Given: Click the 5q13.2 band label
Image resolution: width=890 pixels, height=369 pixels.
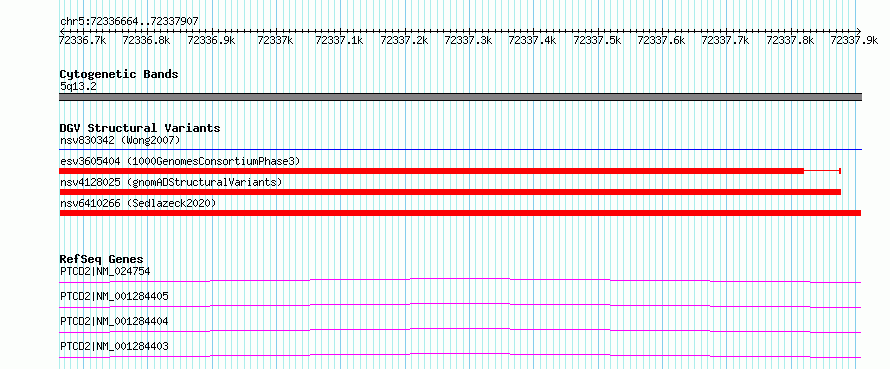Looking at the screenshot, I should 78,86.
